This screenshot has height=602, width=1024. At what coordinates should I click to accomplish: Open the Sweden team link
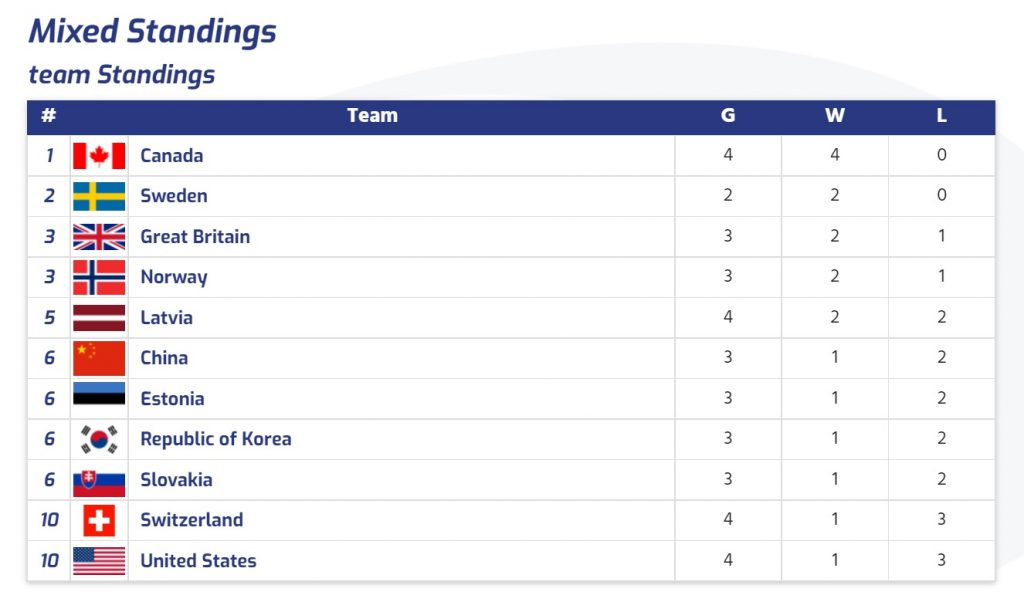pos(174,196)
